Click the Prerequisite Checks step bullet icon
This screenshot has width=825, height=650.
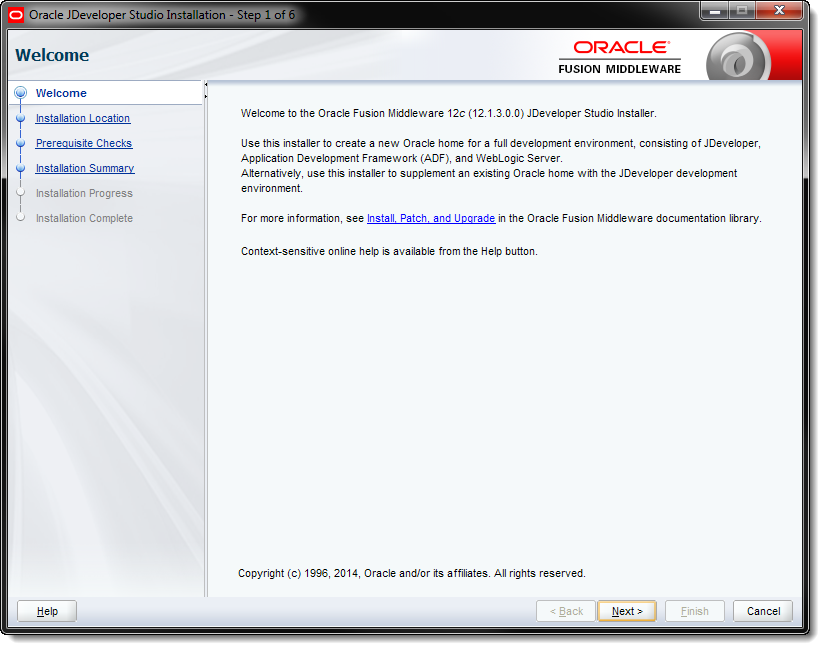[x=21, y=143]
